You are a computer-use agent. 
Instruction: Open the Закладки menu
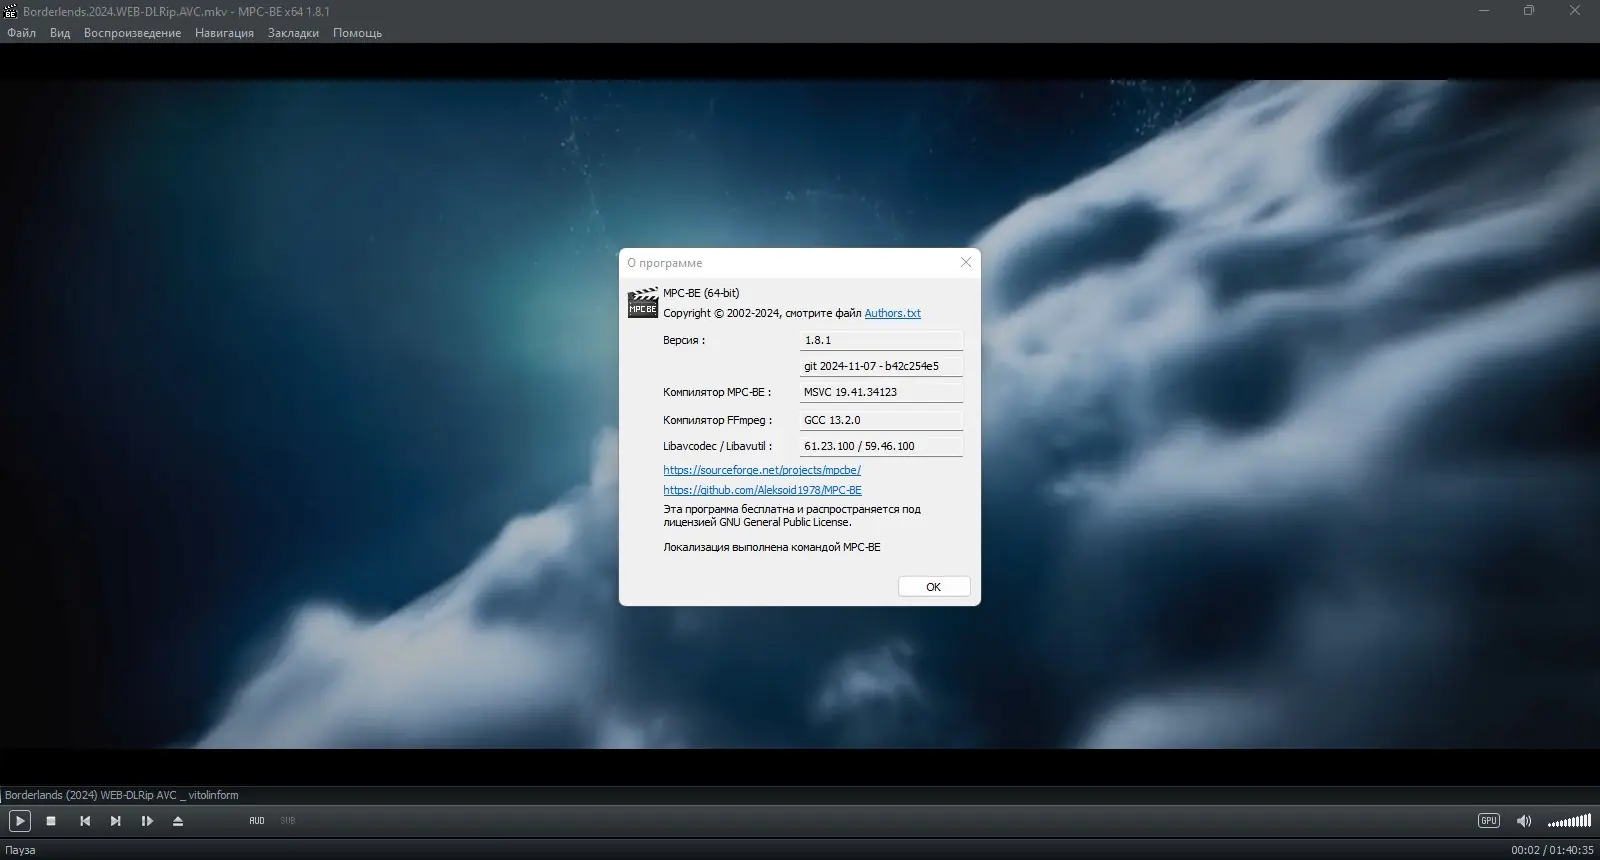coord(293,33)
